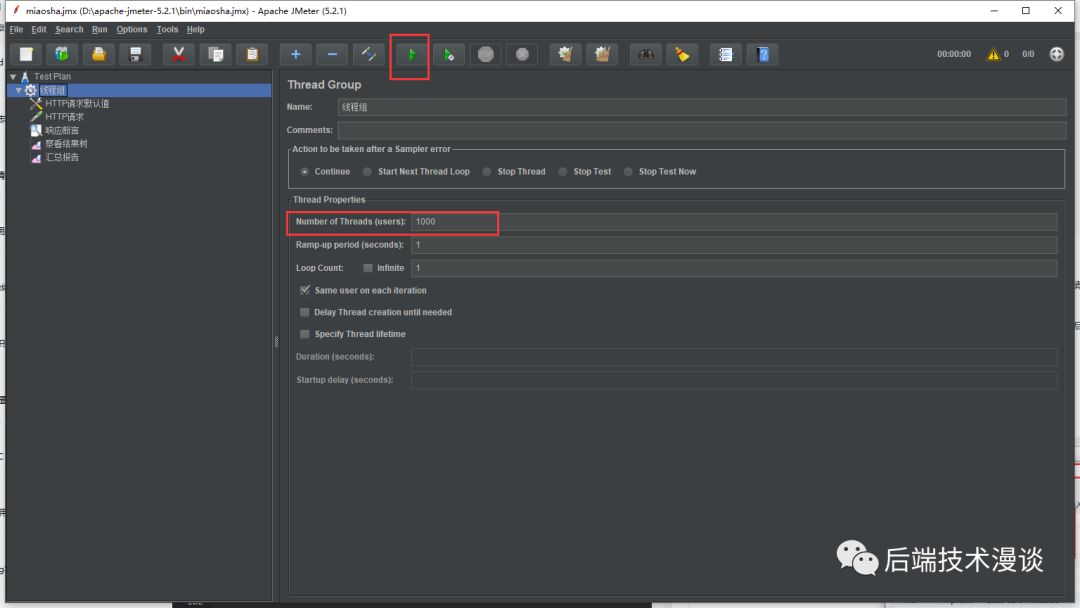Show log viewer via warning triangle icon
1080x608 pixels.
pyautogui.click(x=993, y=54)
